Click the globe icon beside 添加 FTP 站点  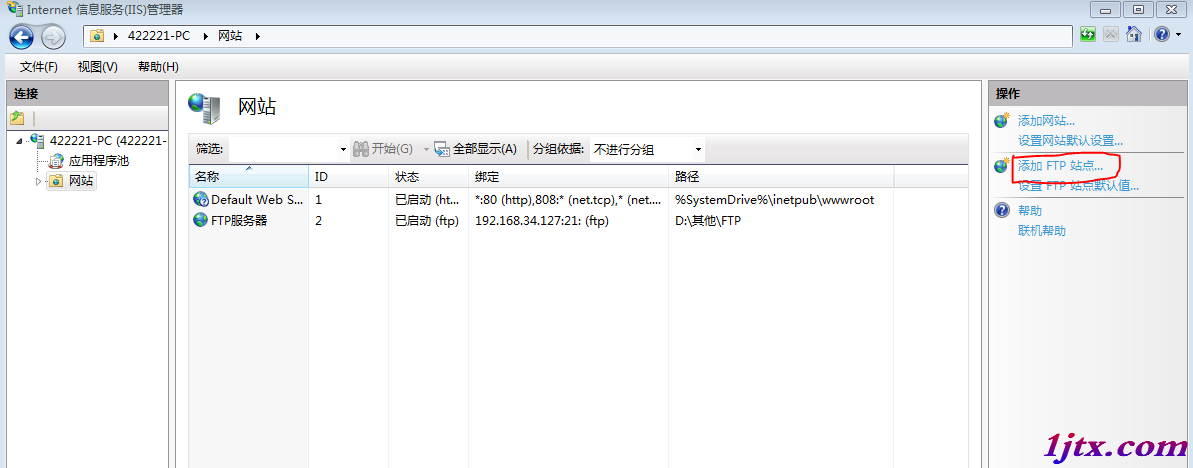pos(1002,165)
